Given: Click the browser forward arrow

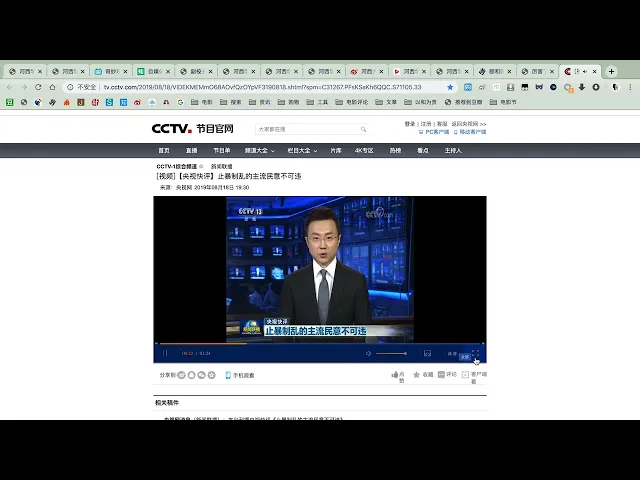Looking at the screenshot, I should point(24,87).
